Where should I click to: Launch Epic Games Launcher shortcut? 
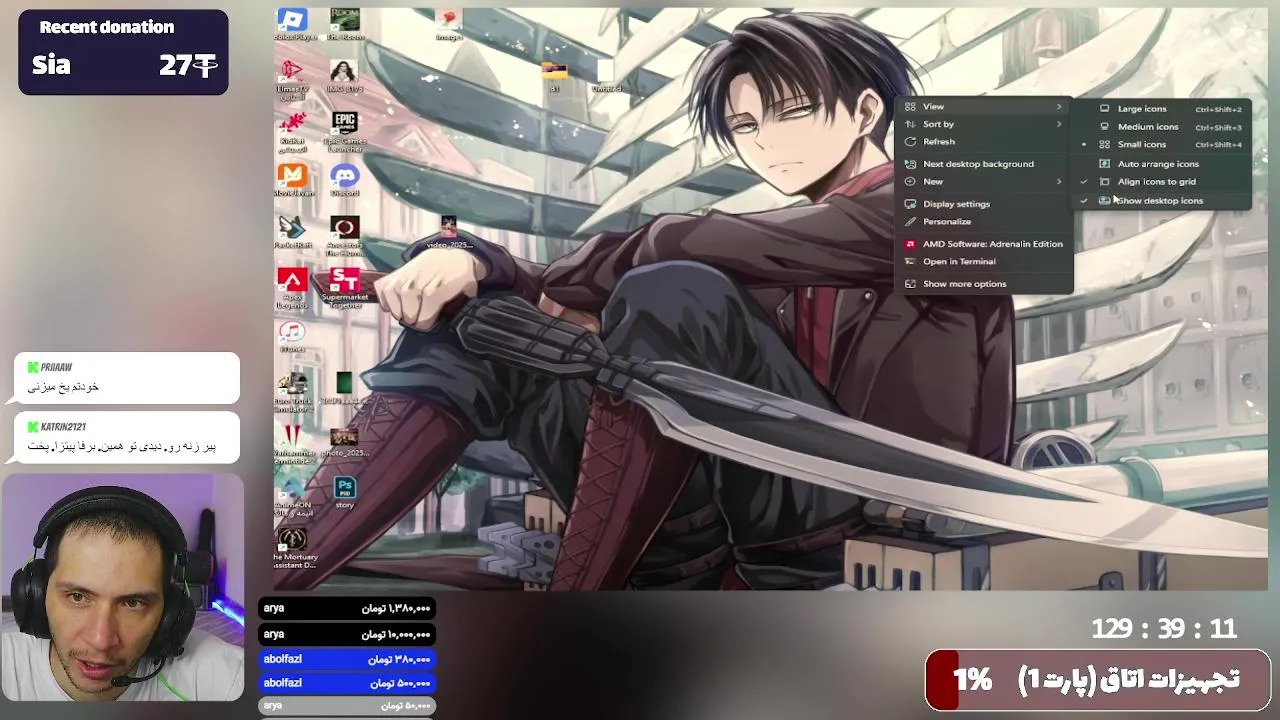pyautogui.click(x=345, y=130)
